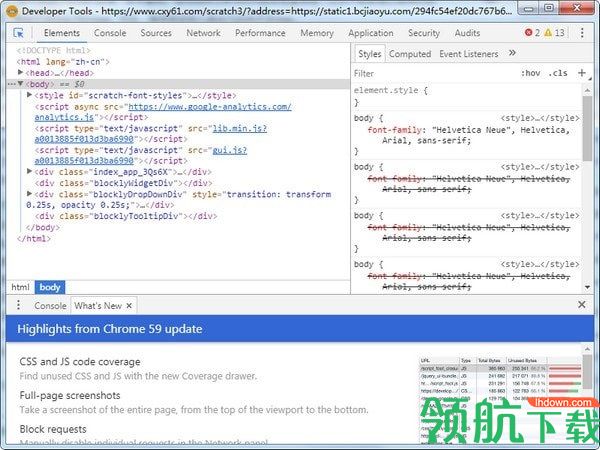
Task: Toggle the .cls element classes panel
Action: pos(558,73)
